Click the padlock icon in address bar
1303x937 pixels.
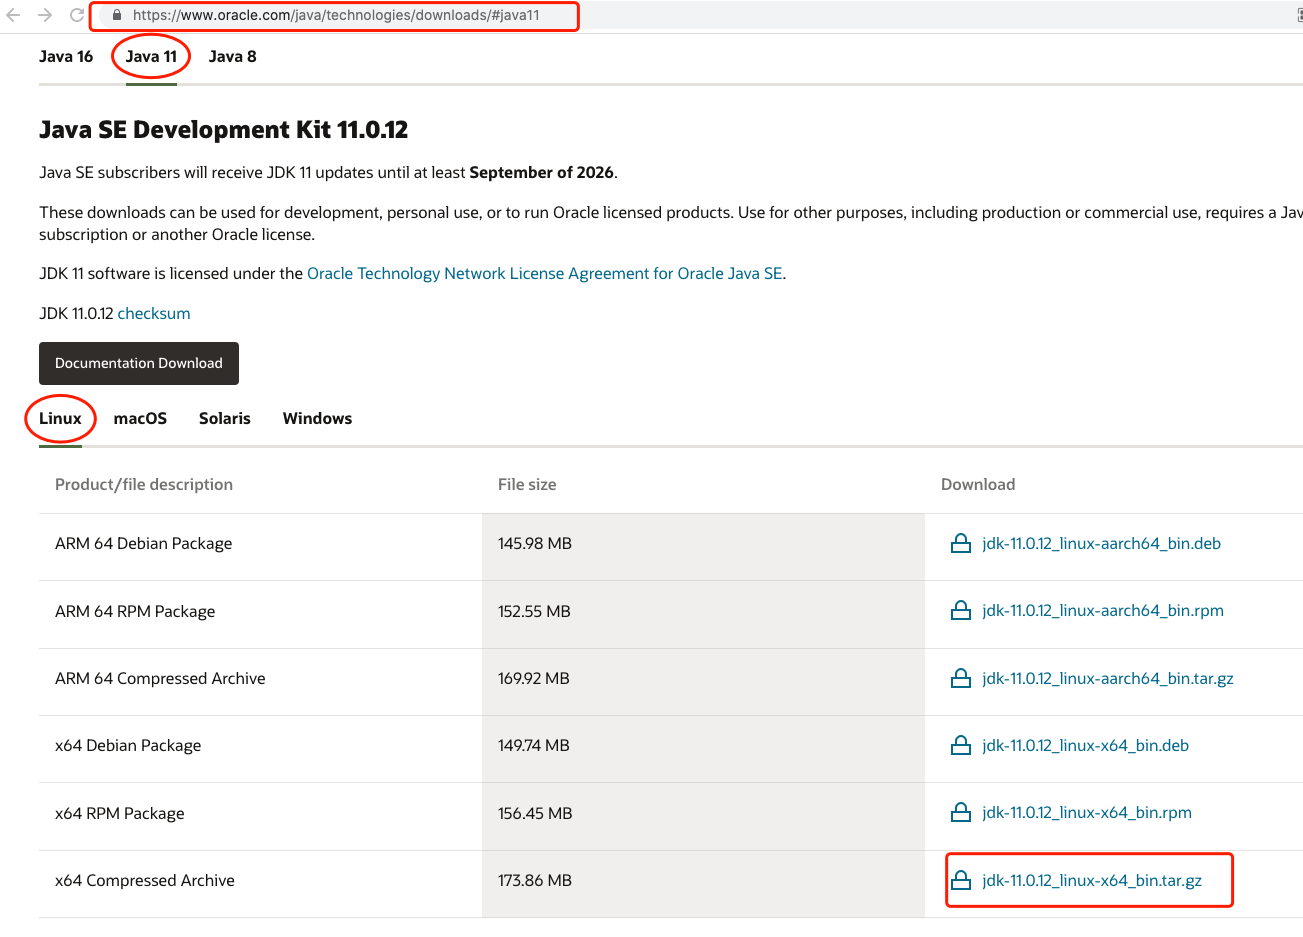click(116, 15)
